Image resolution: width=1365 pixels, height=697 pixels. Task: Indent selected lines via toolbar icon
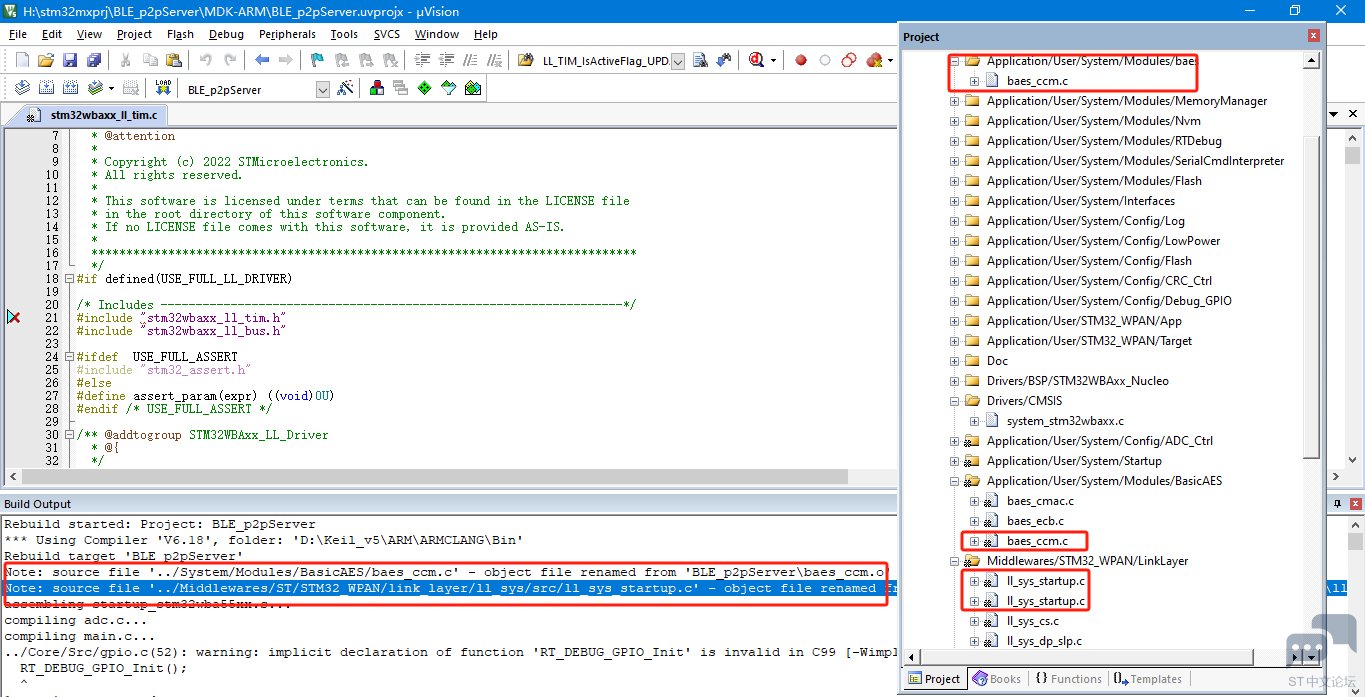pyautogui.click(x=423, y=60)
